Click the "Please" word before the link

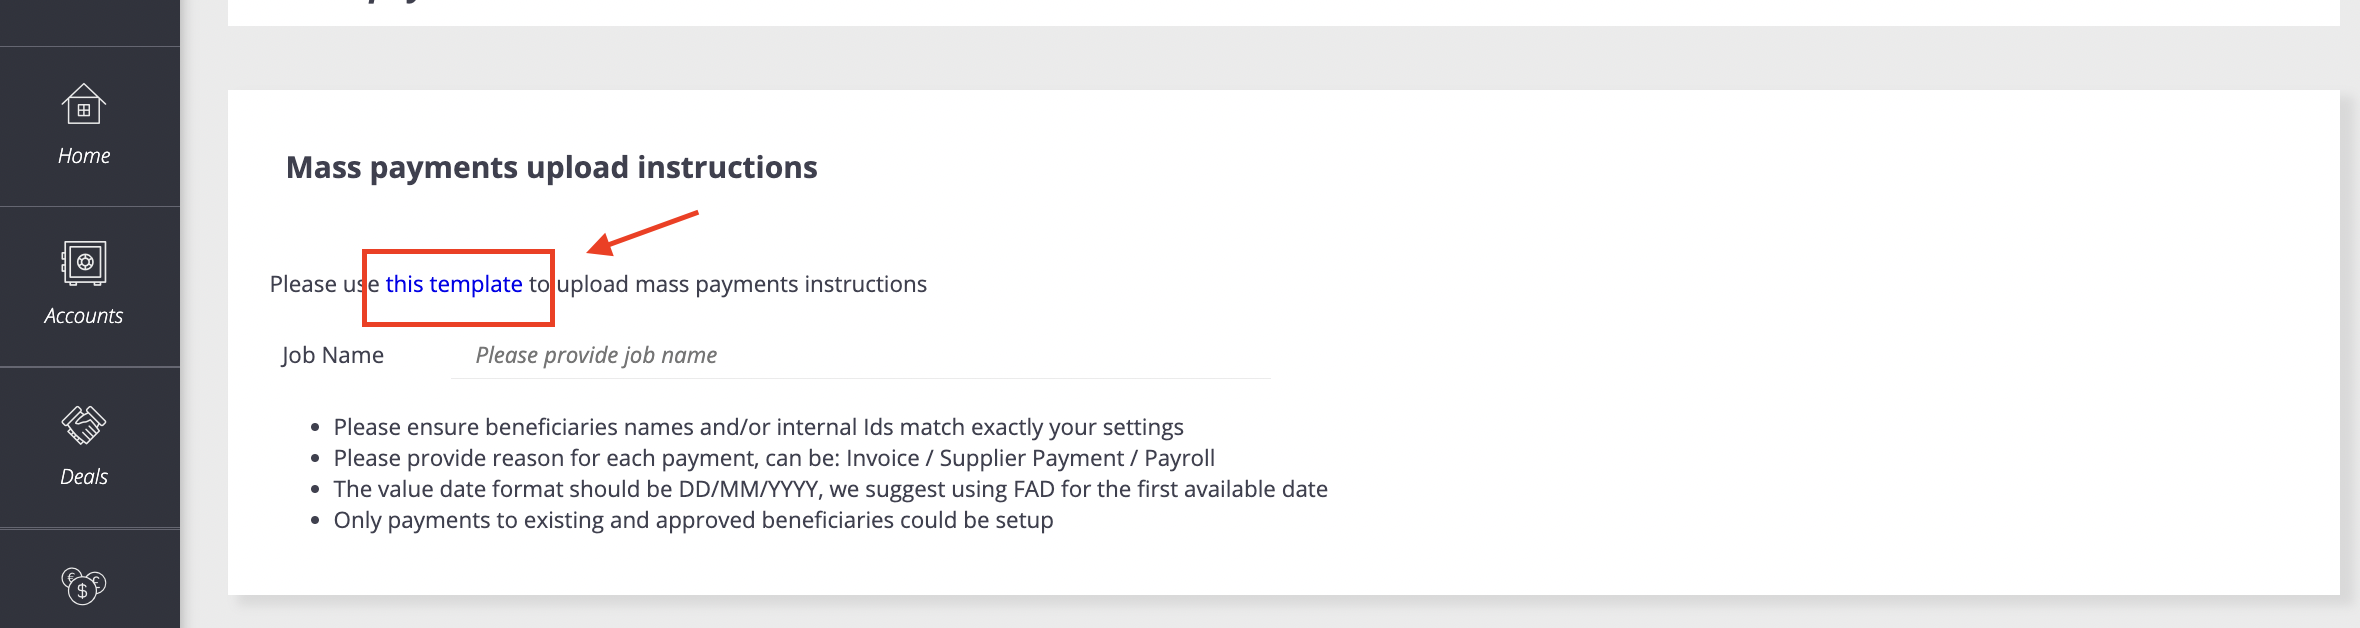[x=303, y=284]
